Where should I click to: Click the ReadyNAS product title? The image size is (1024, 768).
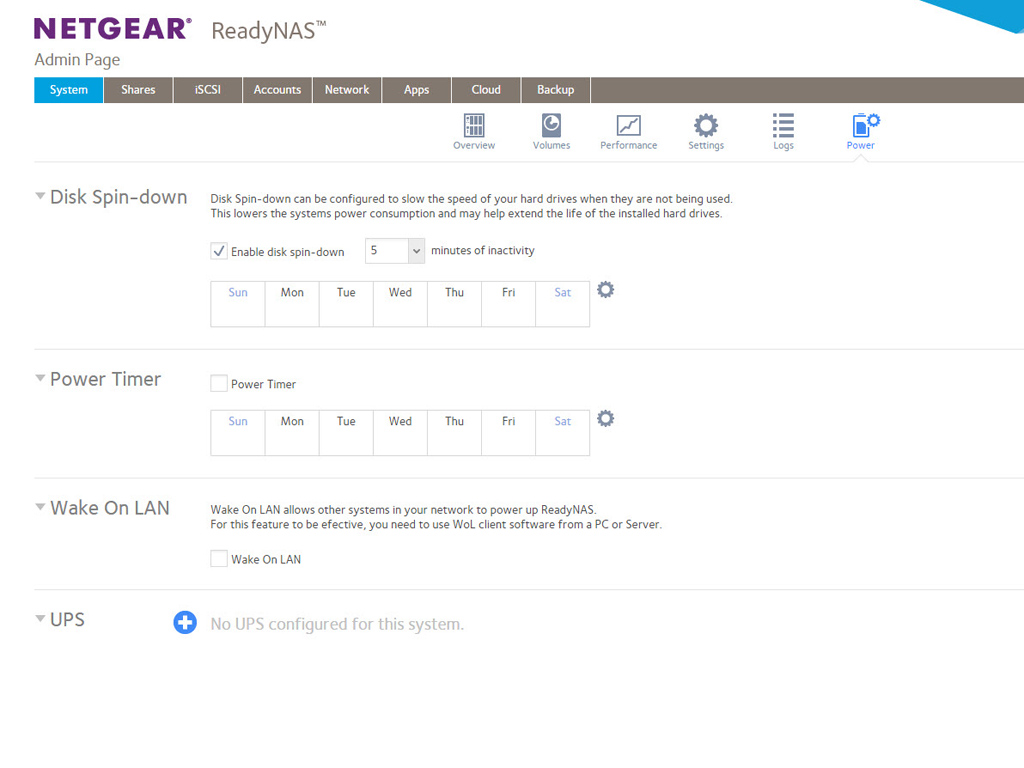(x=268, y=31)
